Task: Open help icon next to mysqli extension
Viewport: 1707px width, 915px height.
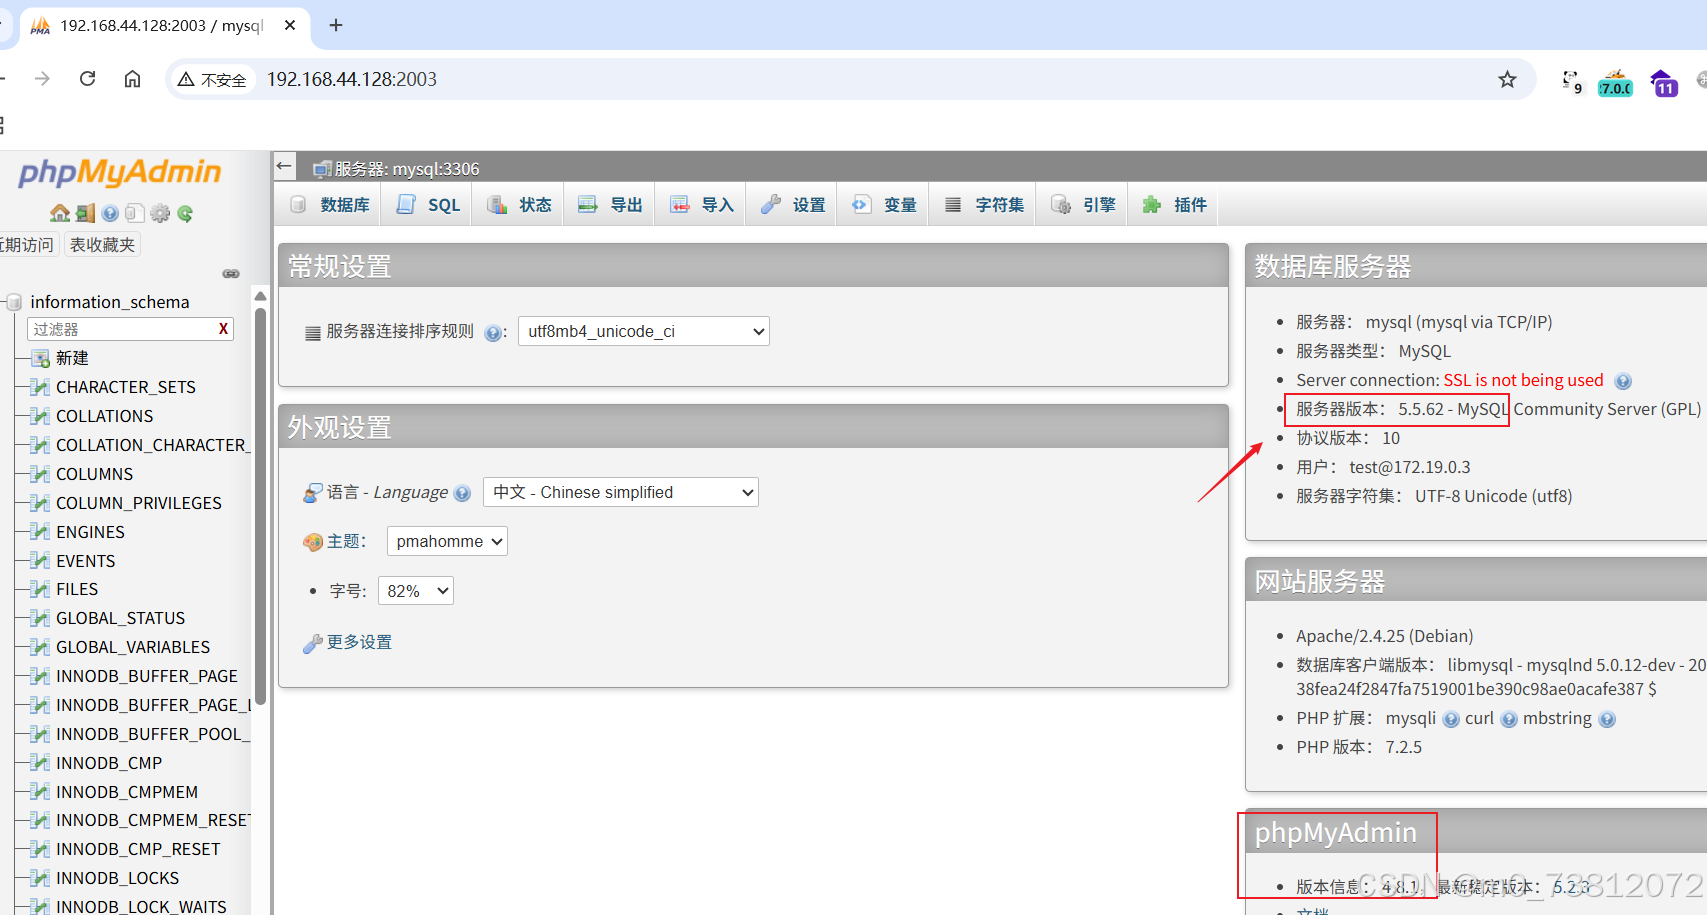Action: (x=1451, y=719)
